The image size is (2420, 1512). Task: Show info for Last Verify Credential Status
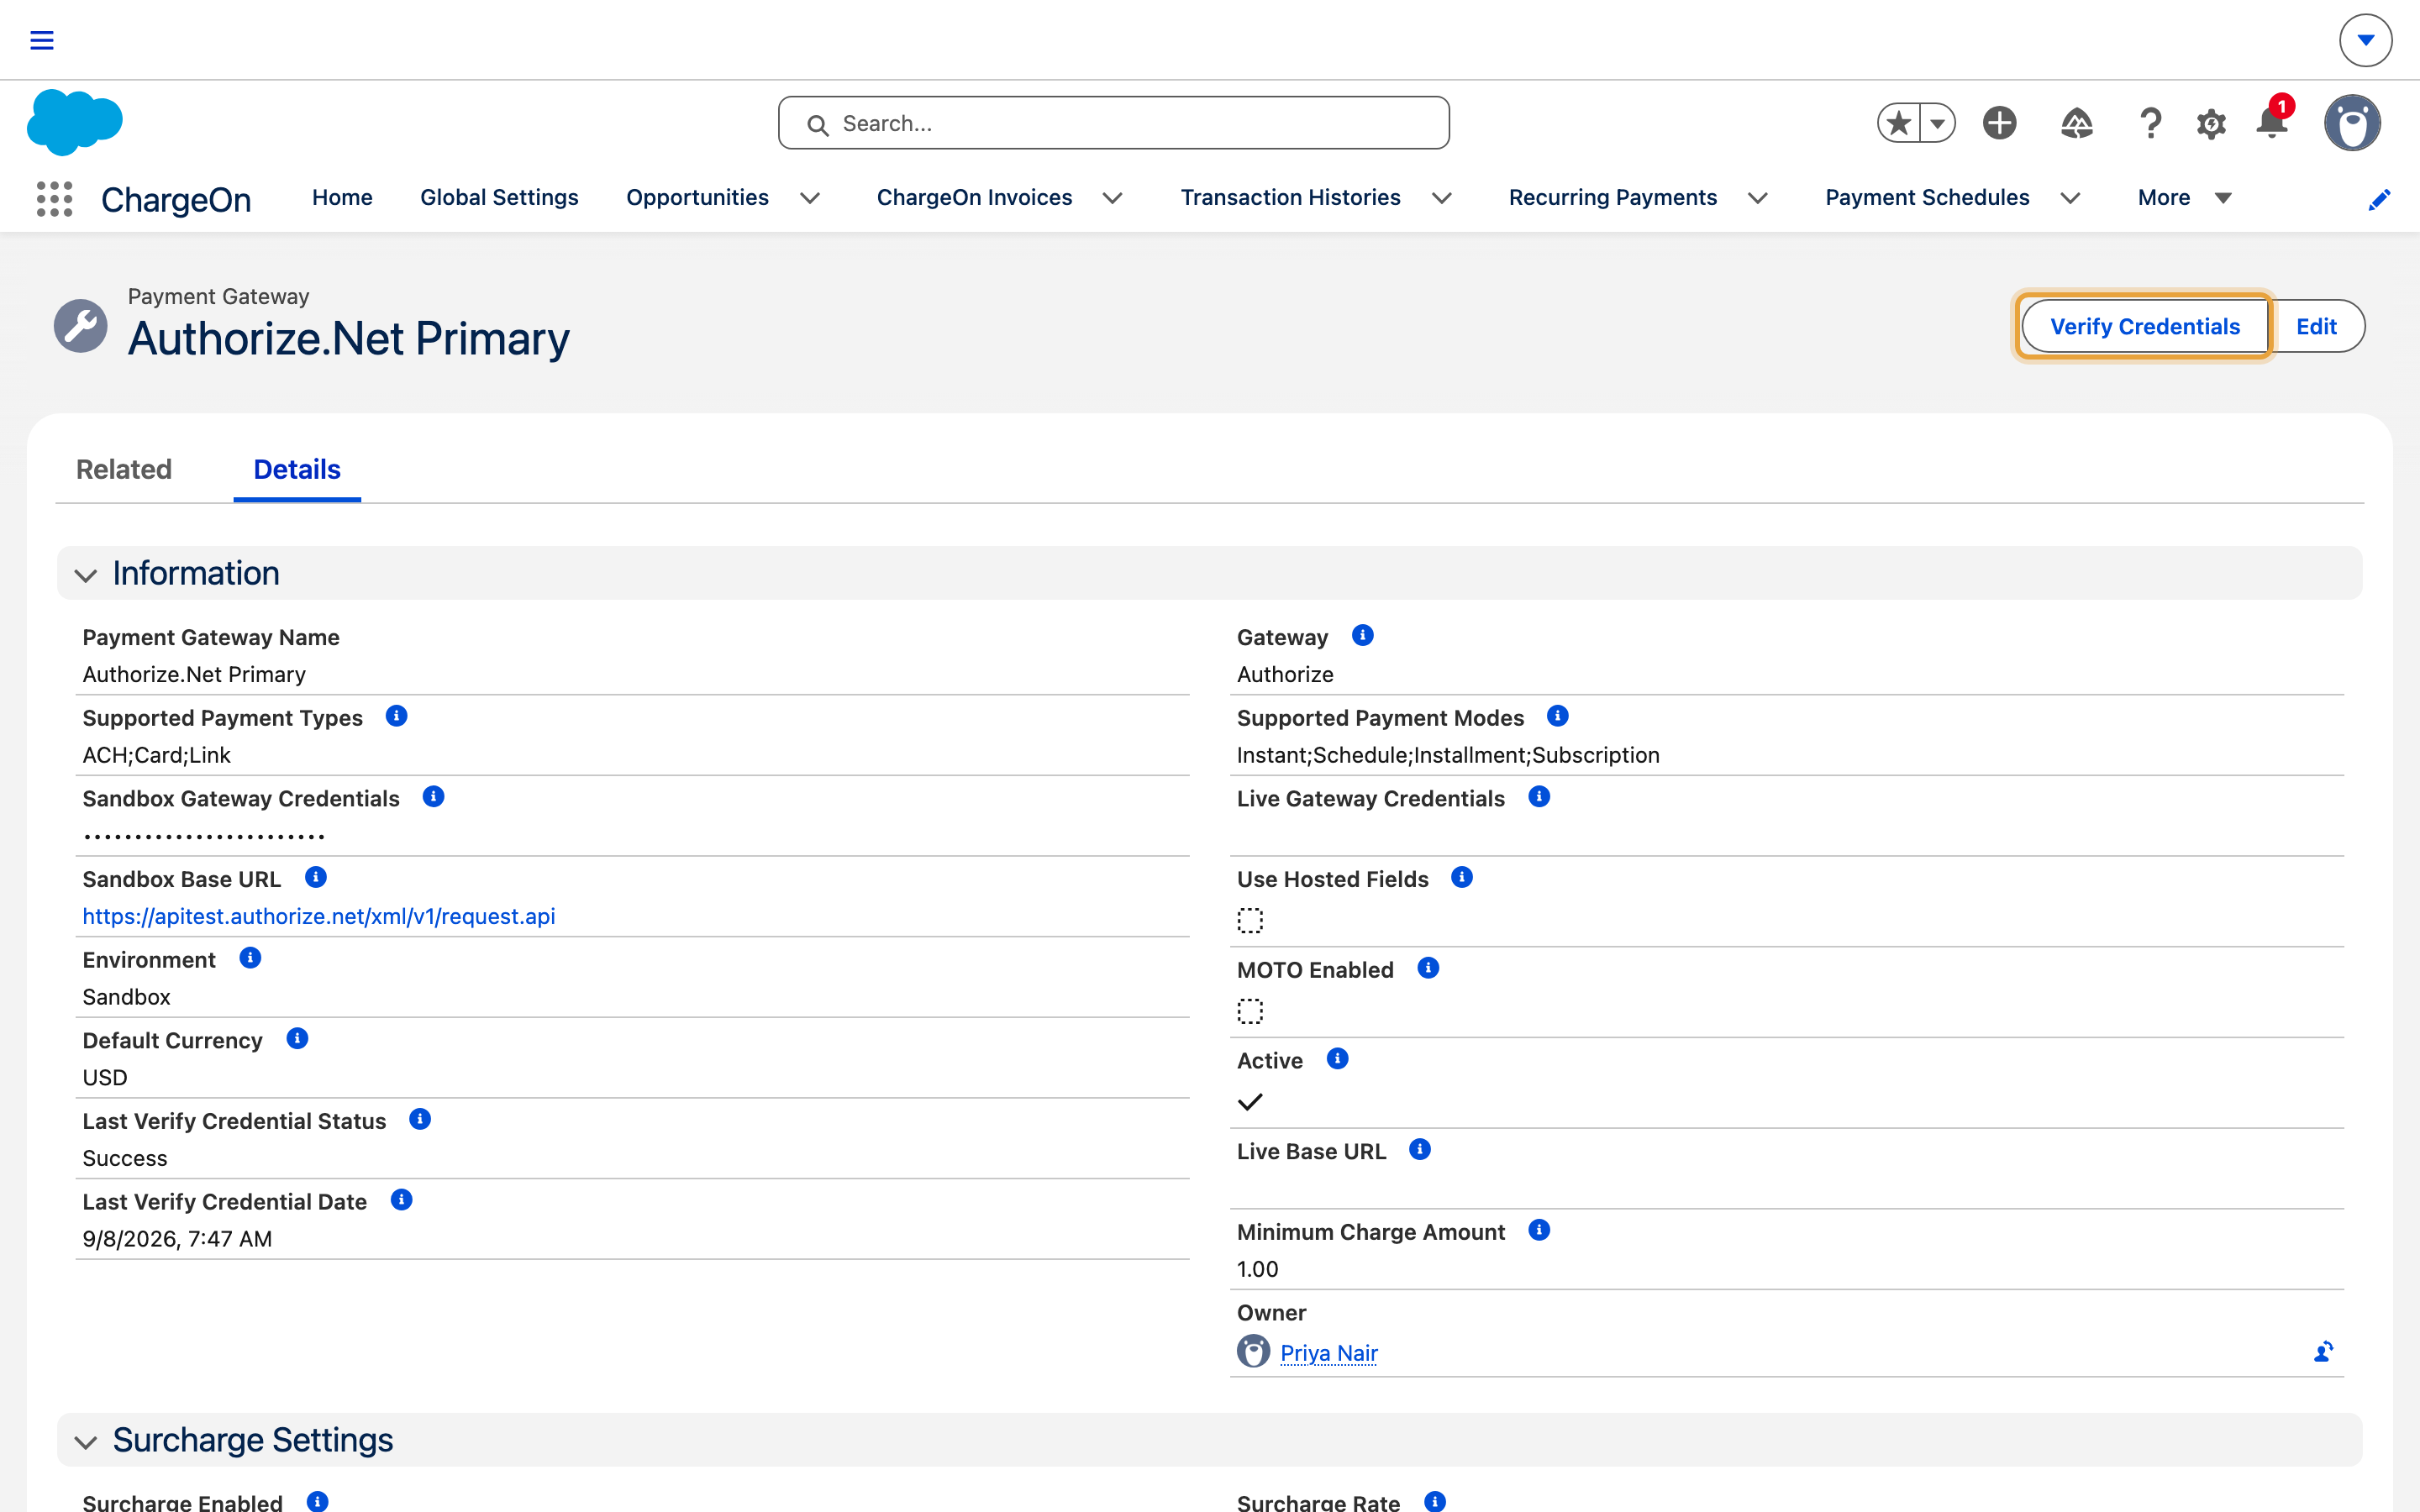[420, 1119]
